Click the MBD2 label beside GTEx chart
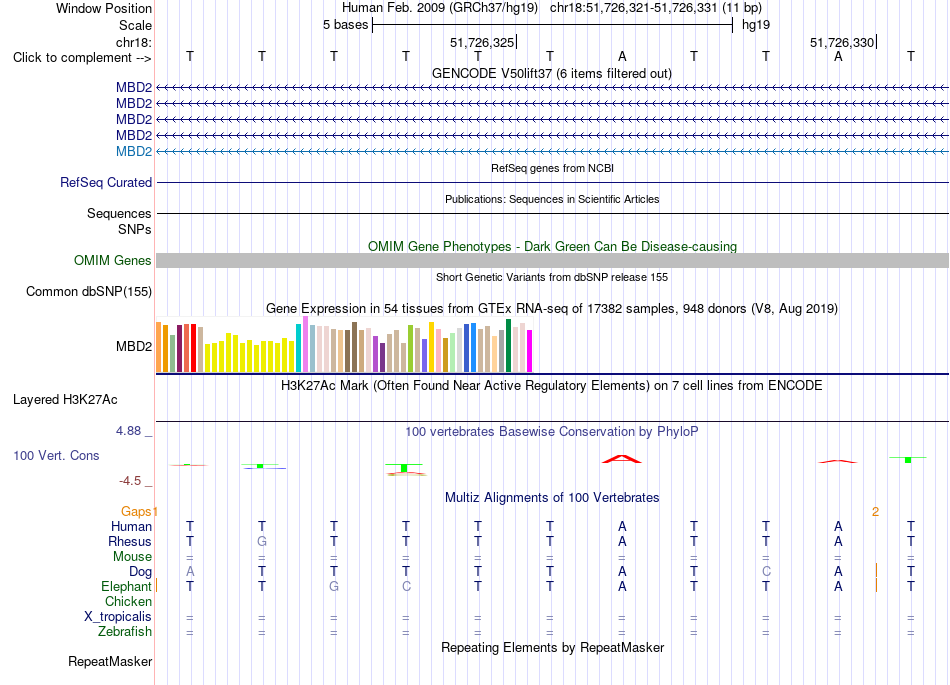 click(134, 346)
